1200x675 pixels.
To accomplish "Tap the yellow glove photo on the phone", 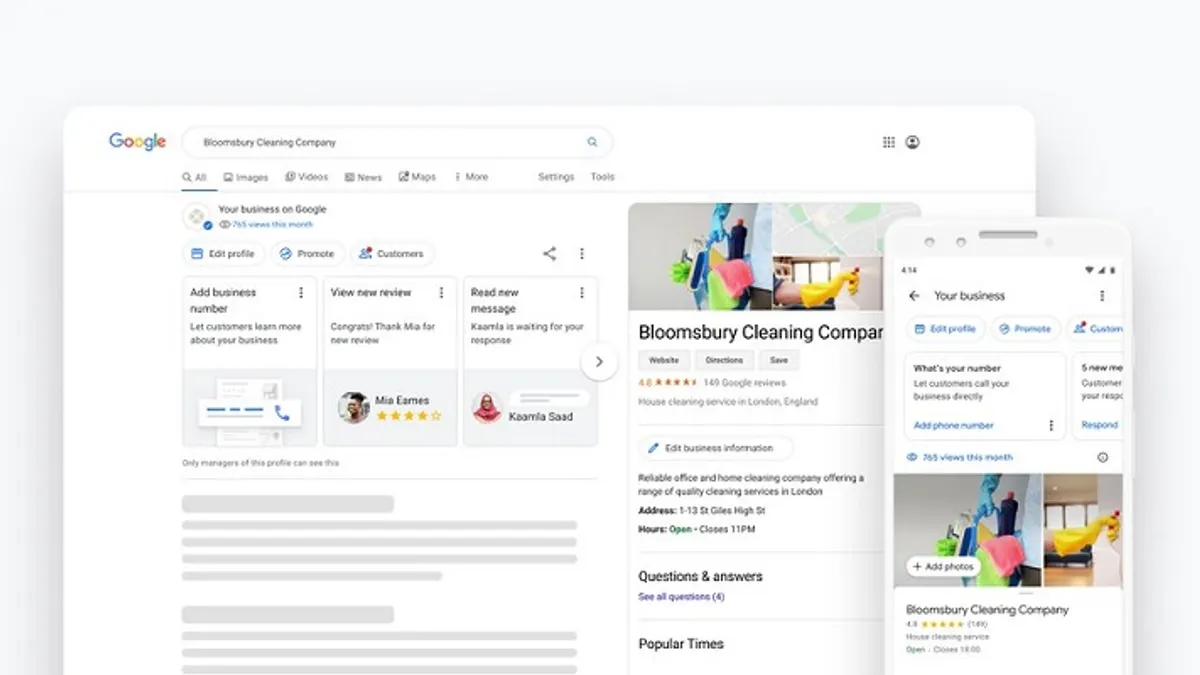I will click(1083, 530).
